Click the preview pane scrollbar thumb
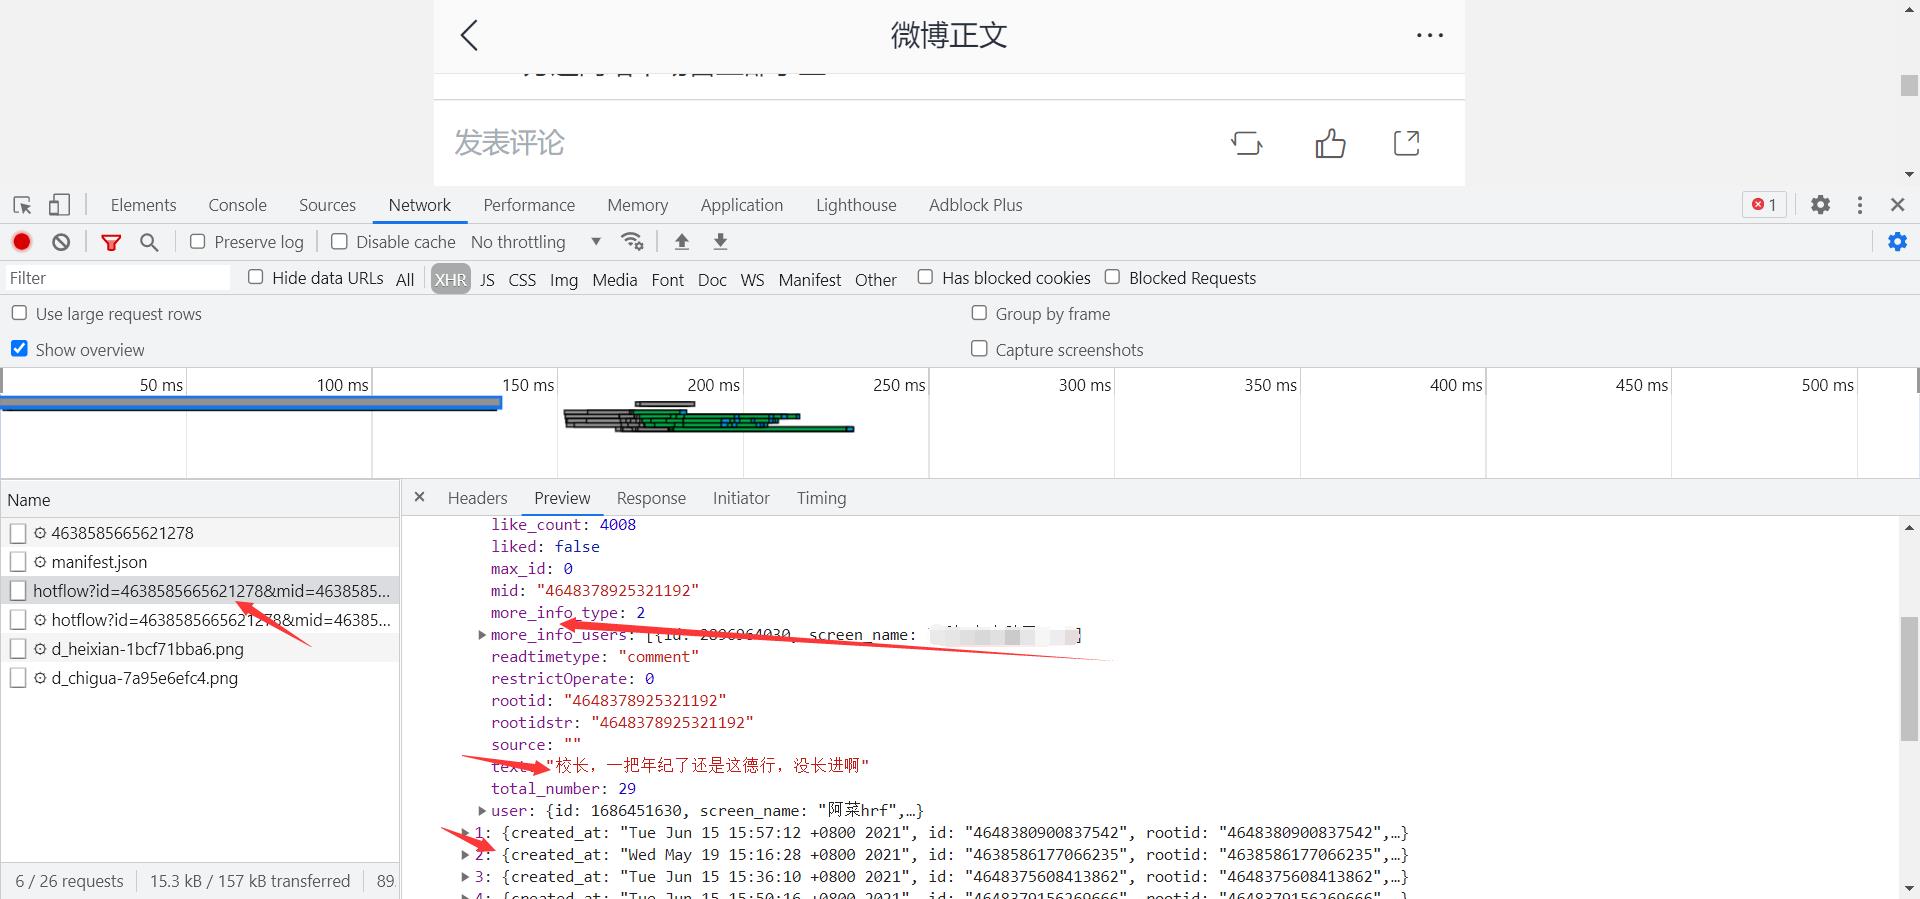The height and width of the screenshot is (899, 1920). (1909, 679)
